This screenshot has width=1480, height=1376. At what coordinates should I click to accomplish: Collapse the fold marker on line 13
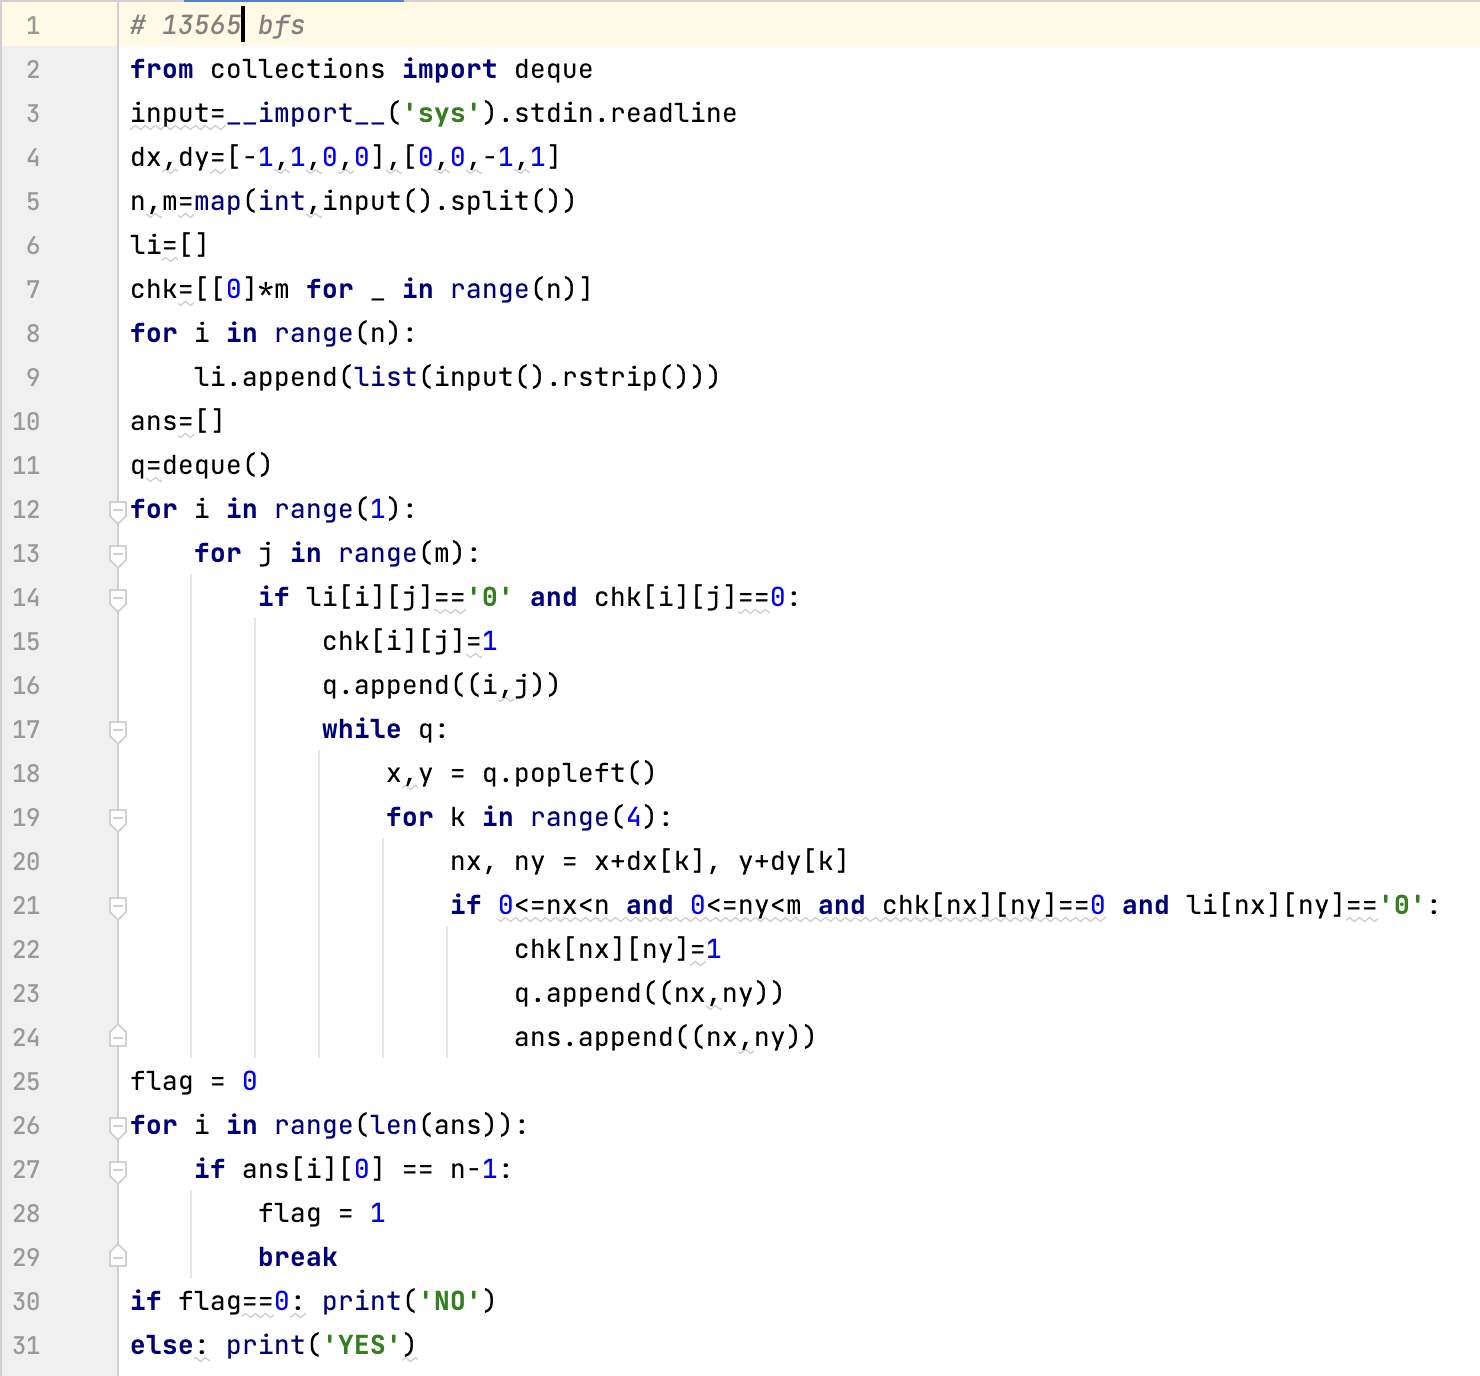[118, 554]
